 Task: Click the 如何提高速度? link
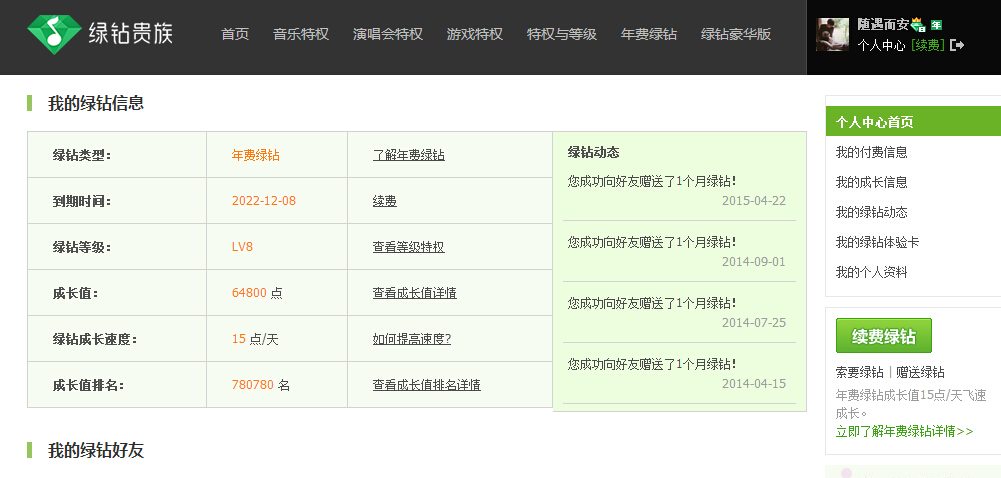coord(412,339)
